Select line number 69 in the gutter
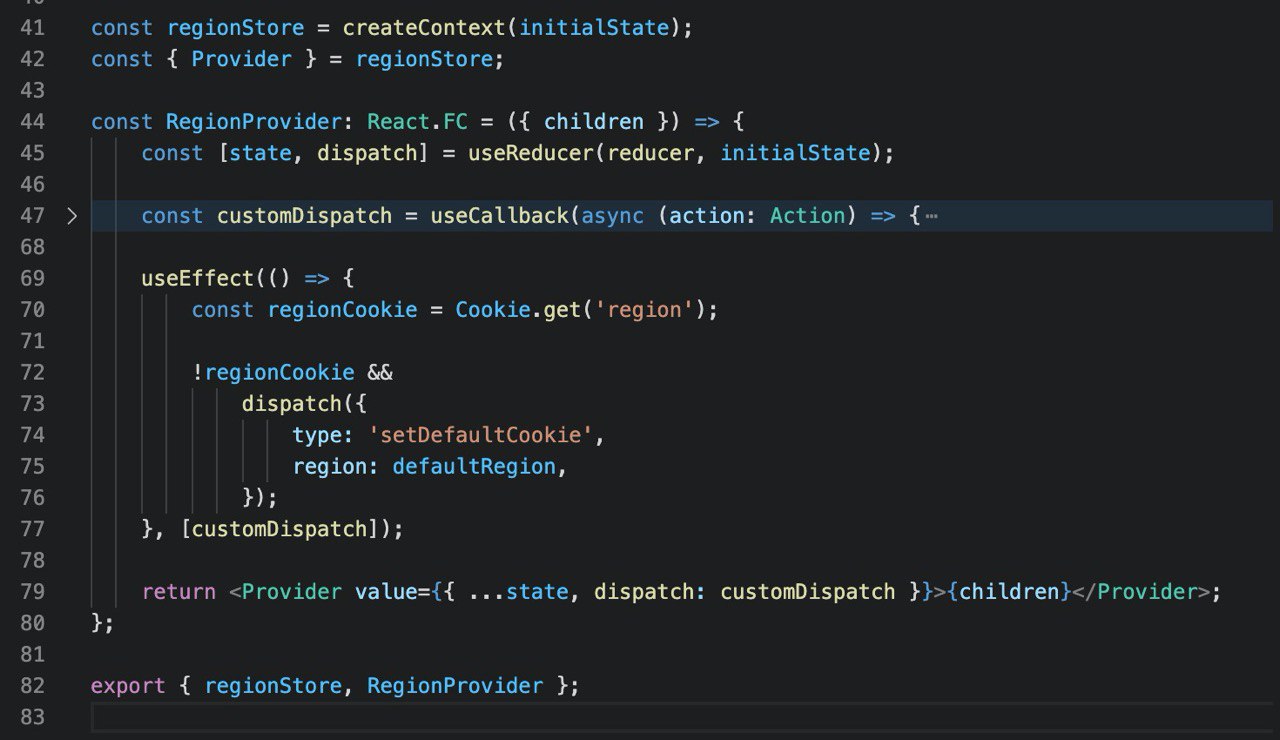 coord(32,278)
